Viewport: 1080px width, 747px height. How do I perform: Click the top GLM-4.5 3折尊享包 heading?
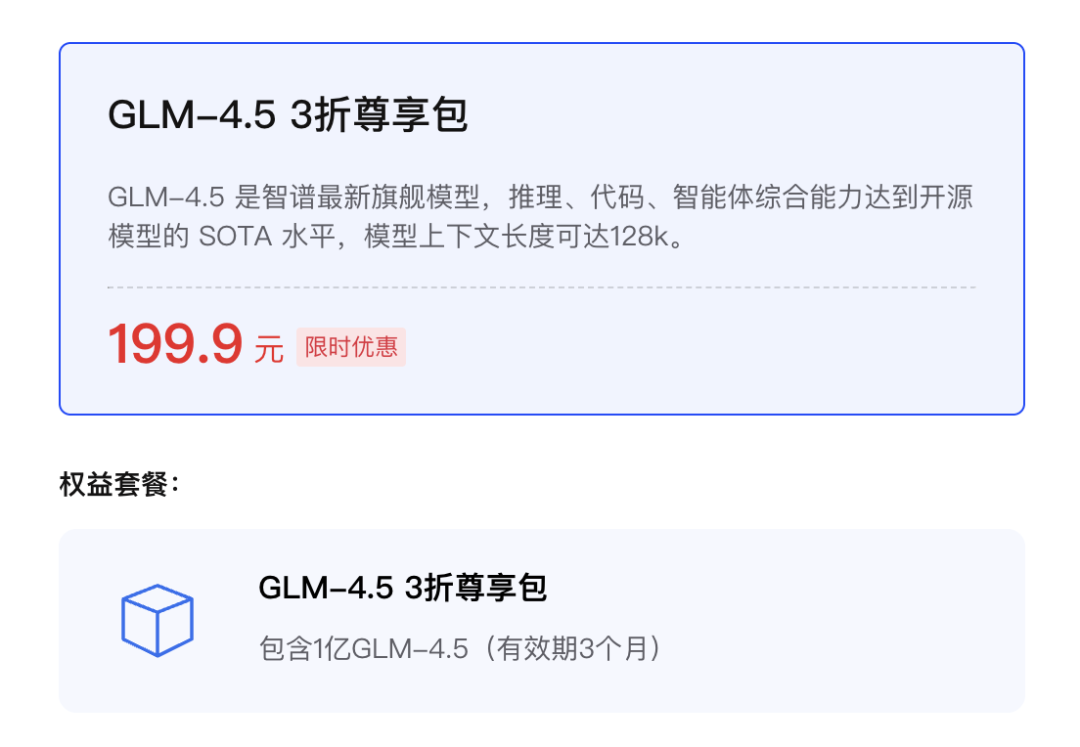click(288, 114)
